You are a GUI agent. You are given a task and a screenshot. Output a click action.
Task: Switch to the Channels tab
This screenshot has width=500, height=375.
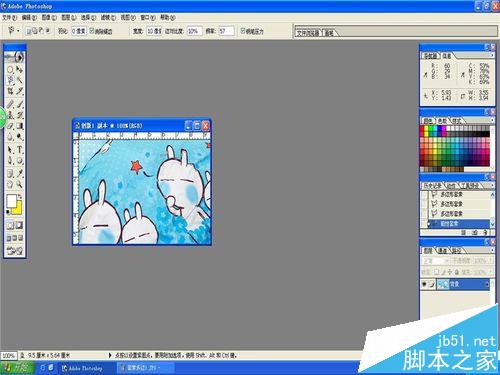tap(443, 250)
